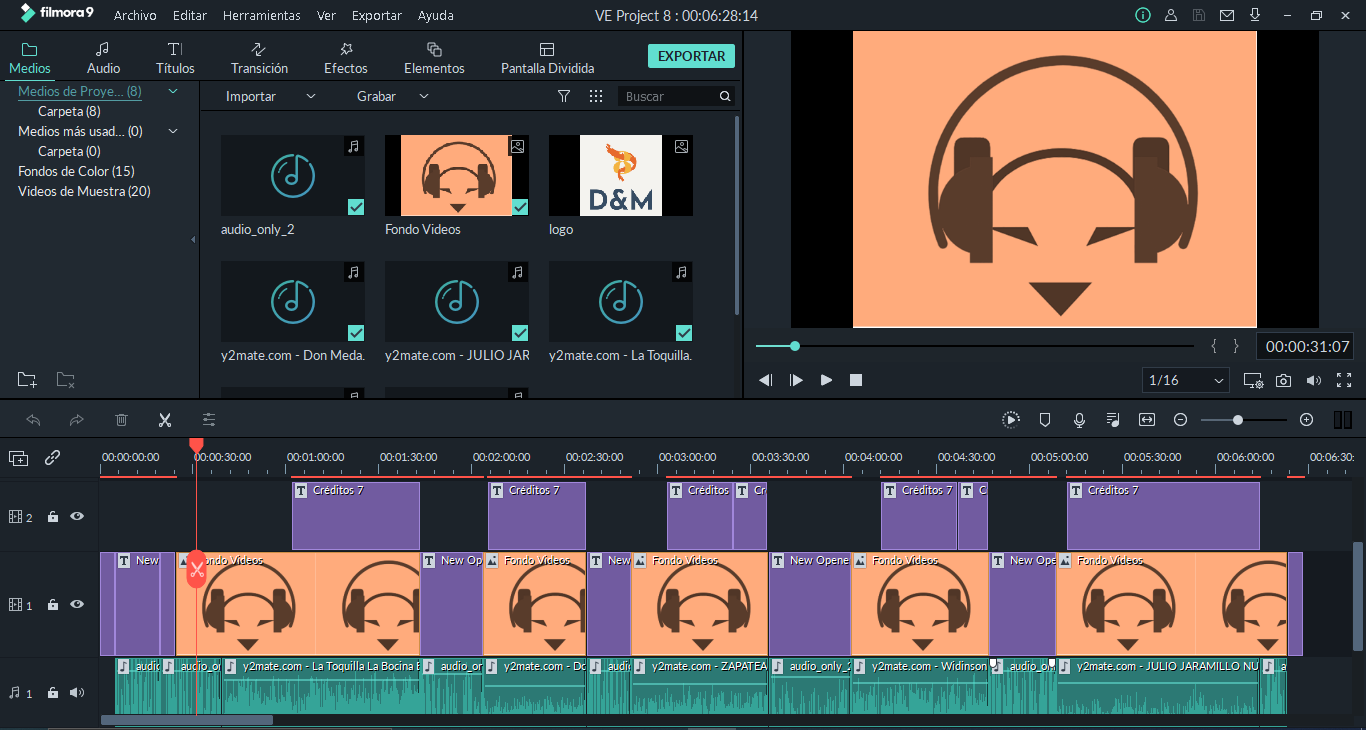
Task: Open the Exportar menu
Action: 377,16
